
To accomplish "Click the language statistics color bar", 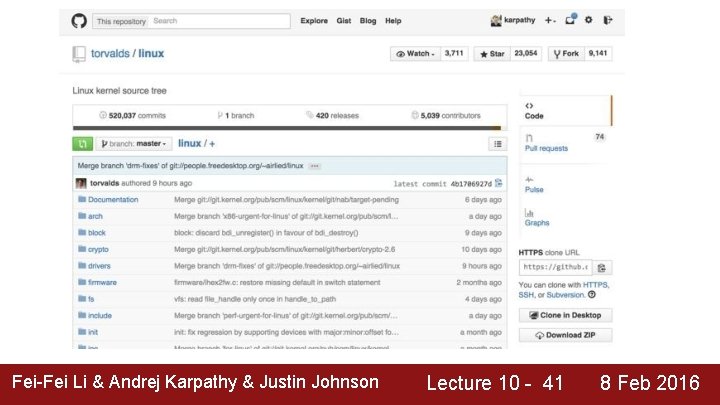I will [290, 128].
